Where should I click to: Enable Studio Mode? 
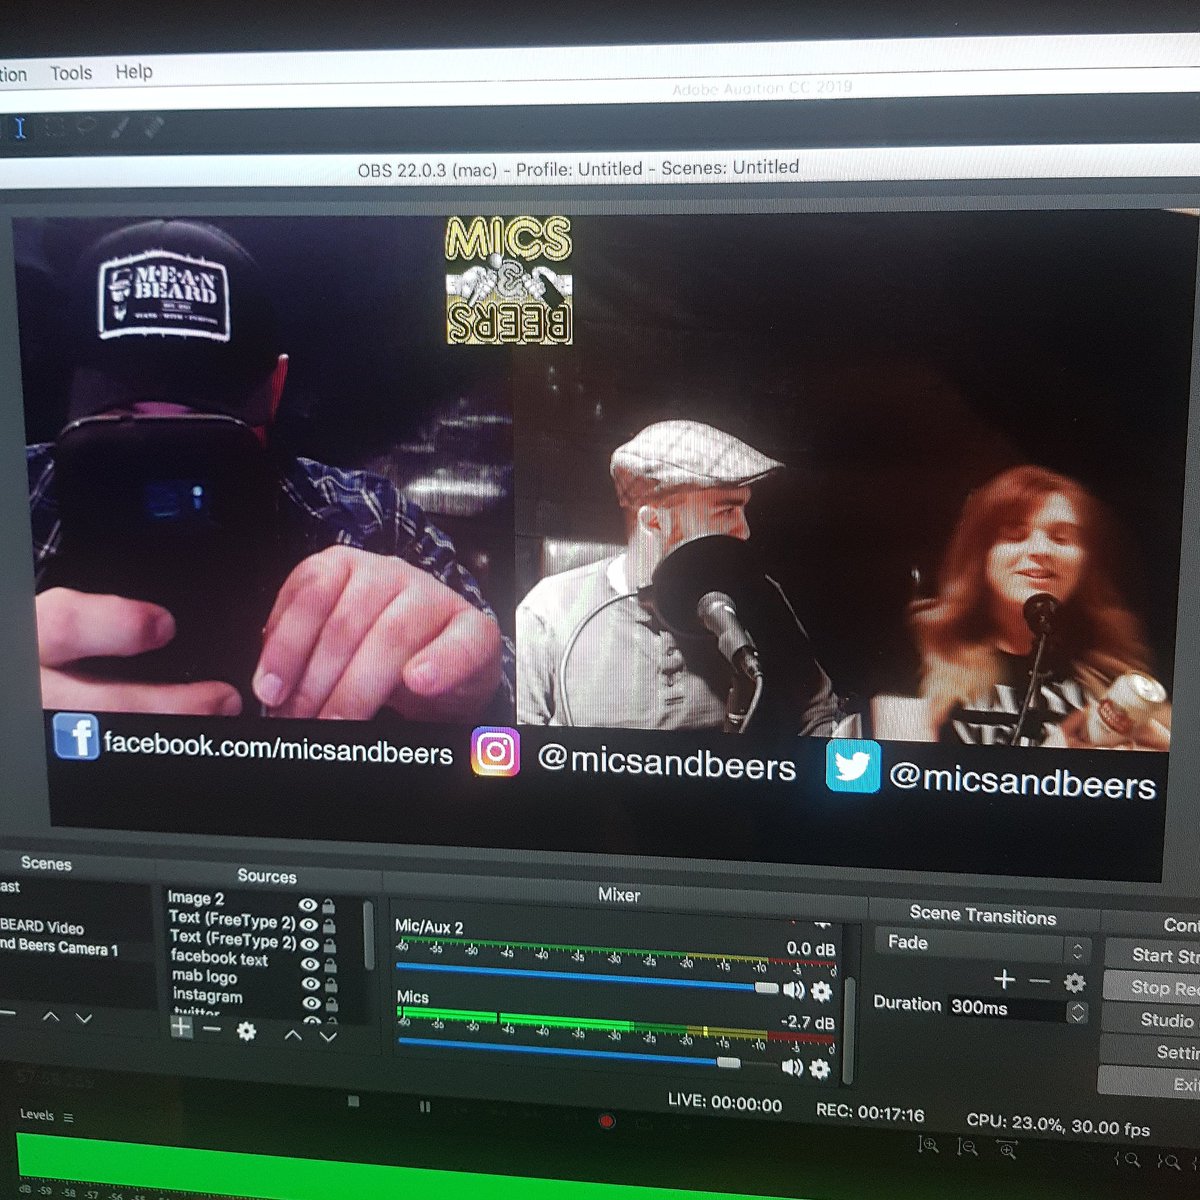tap(1150, 1020)
